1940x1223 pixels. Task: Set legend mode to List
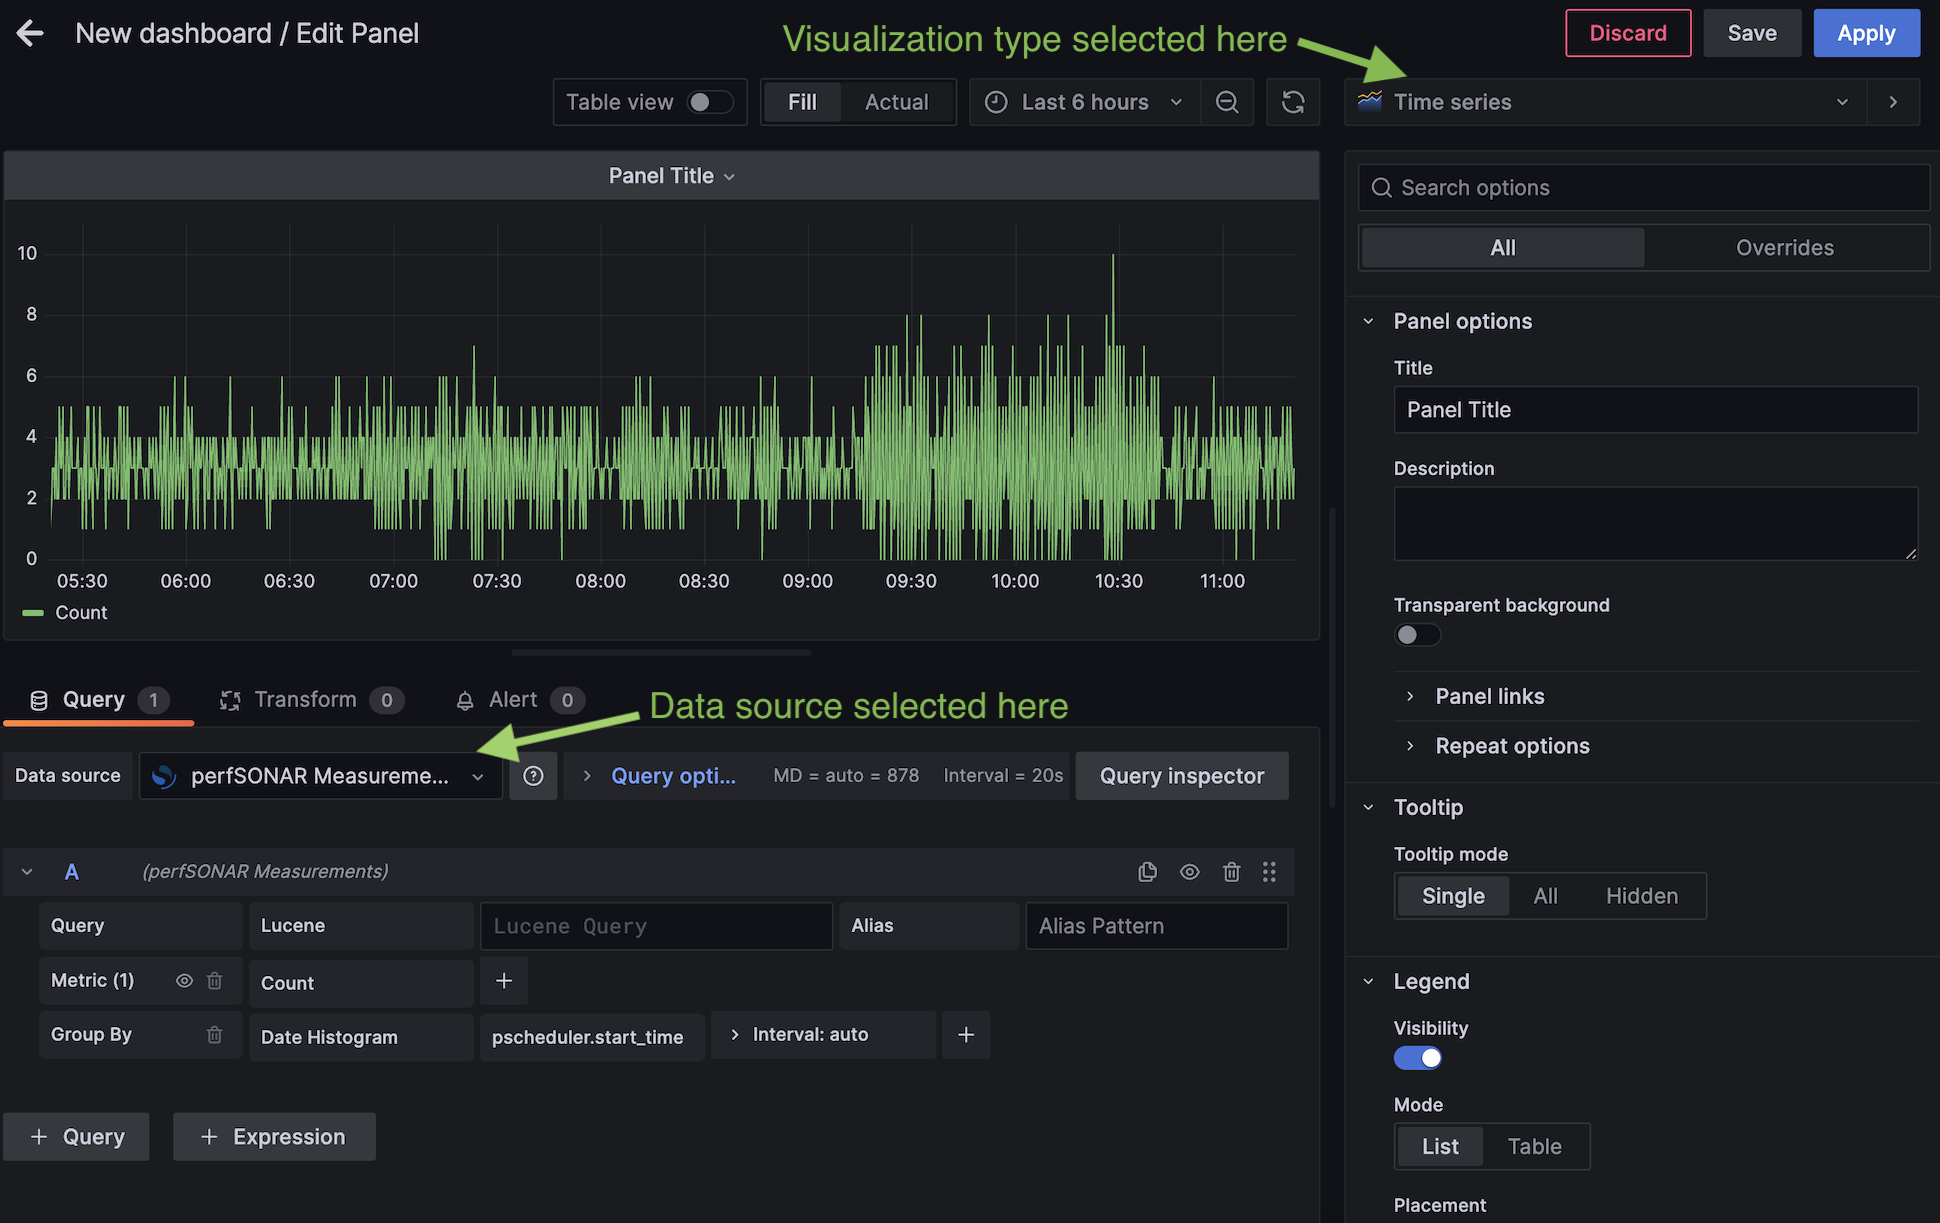coord(1440,1147)
